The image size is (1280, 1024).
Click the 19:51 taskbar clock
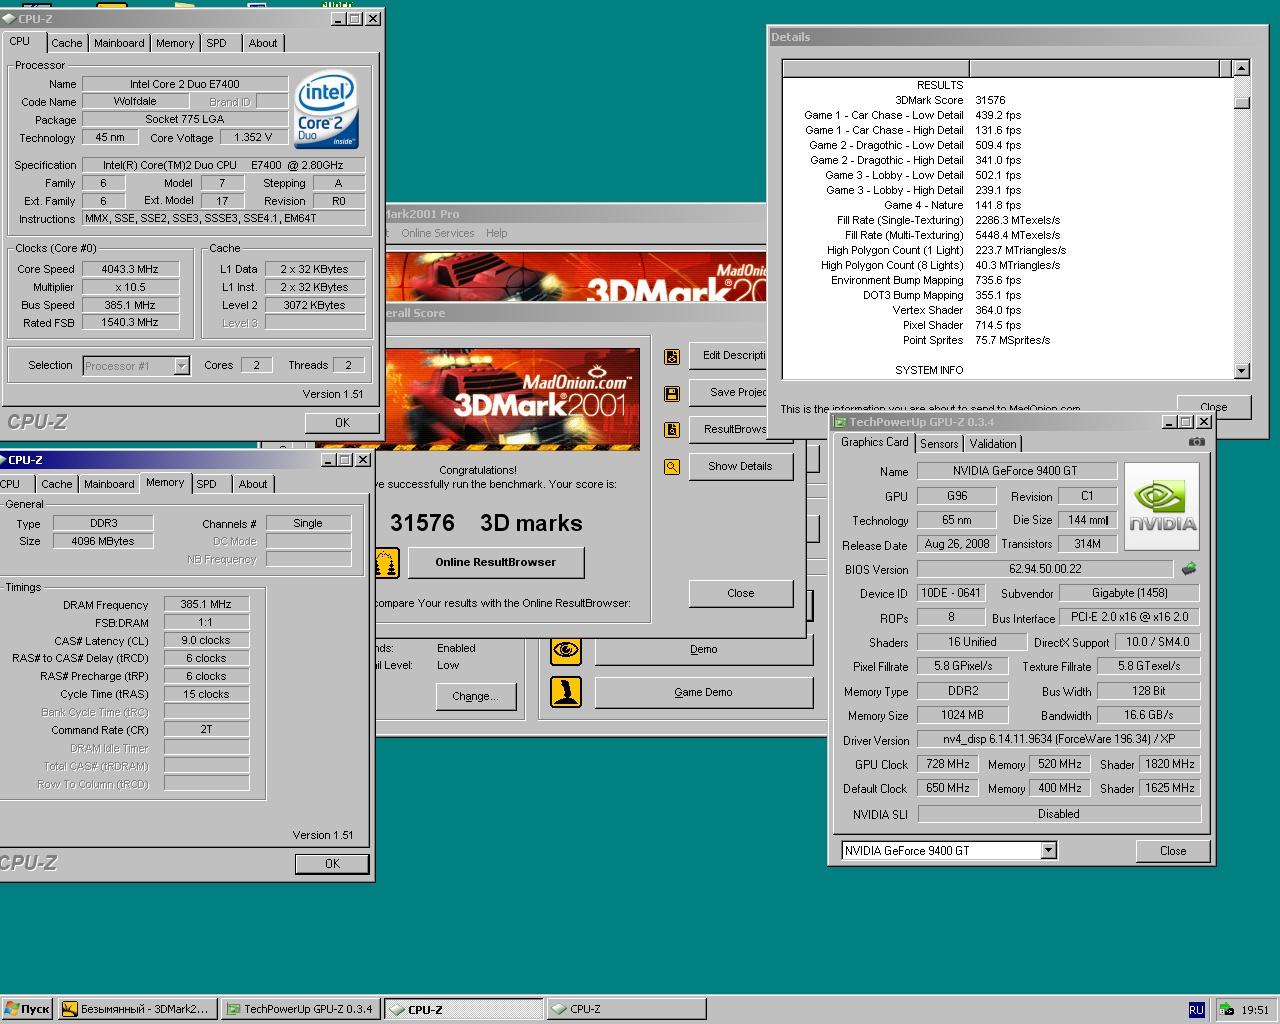pyautogui.click(x=1255, y=1010)
